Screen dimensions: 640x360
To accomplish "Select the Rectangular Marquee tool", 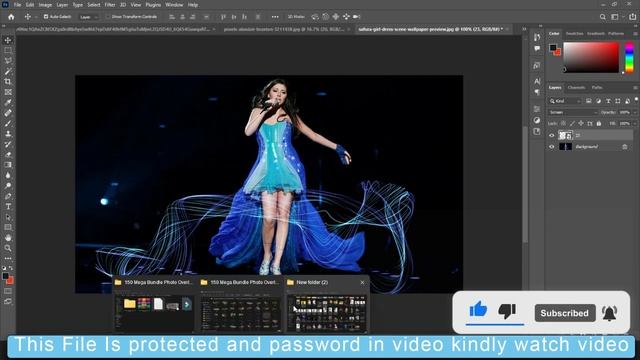I will [x=8, y=50].
